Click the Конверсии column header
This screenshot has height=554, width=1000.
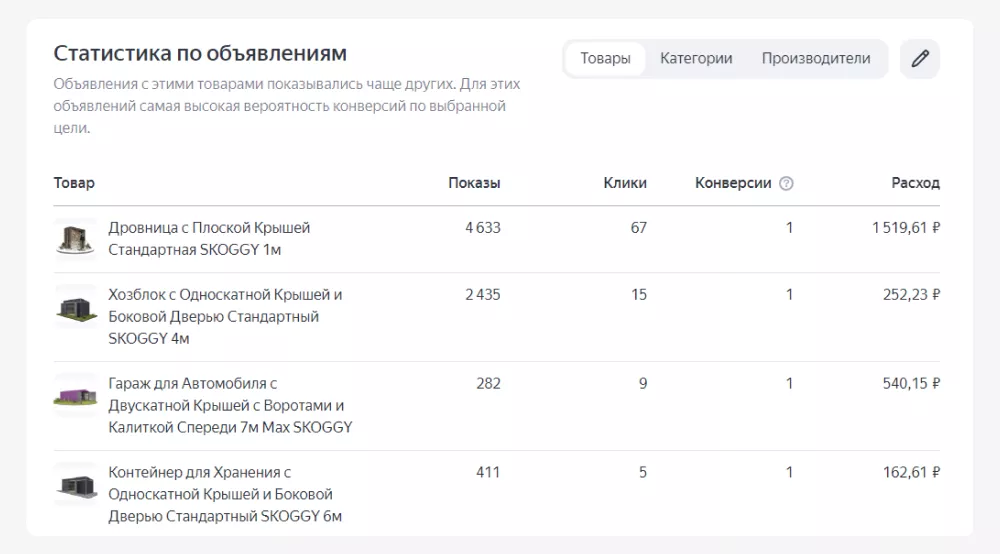tap(733, 183)
